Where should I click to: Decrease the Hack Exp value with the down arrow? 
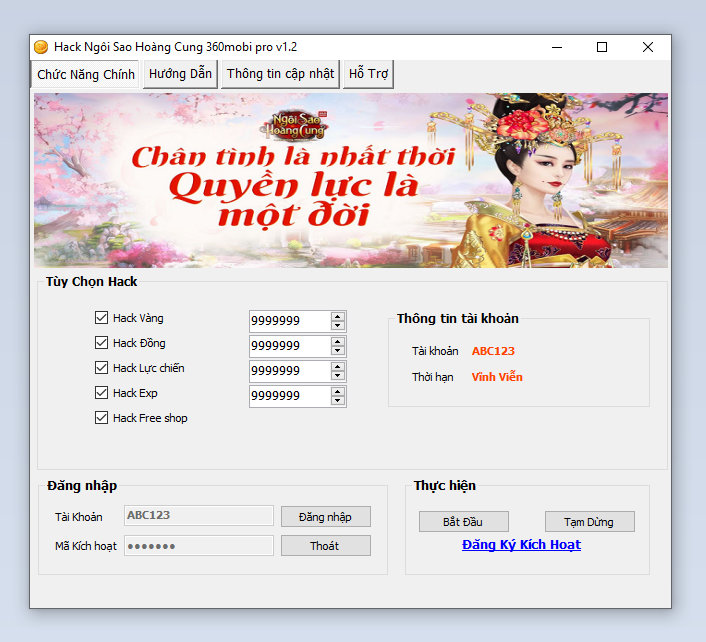tap(338, 401)
